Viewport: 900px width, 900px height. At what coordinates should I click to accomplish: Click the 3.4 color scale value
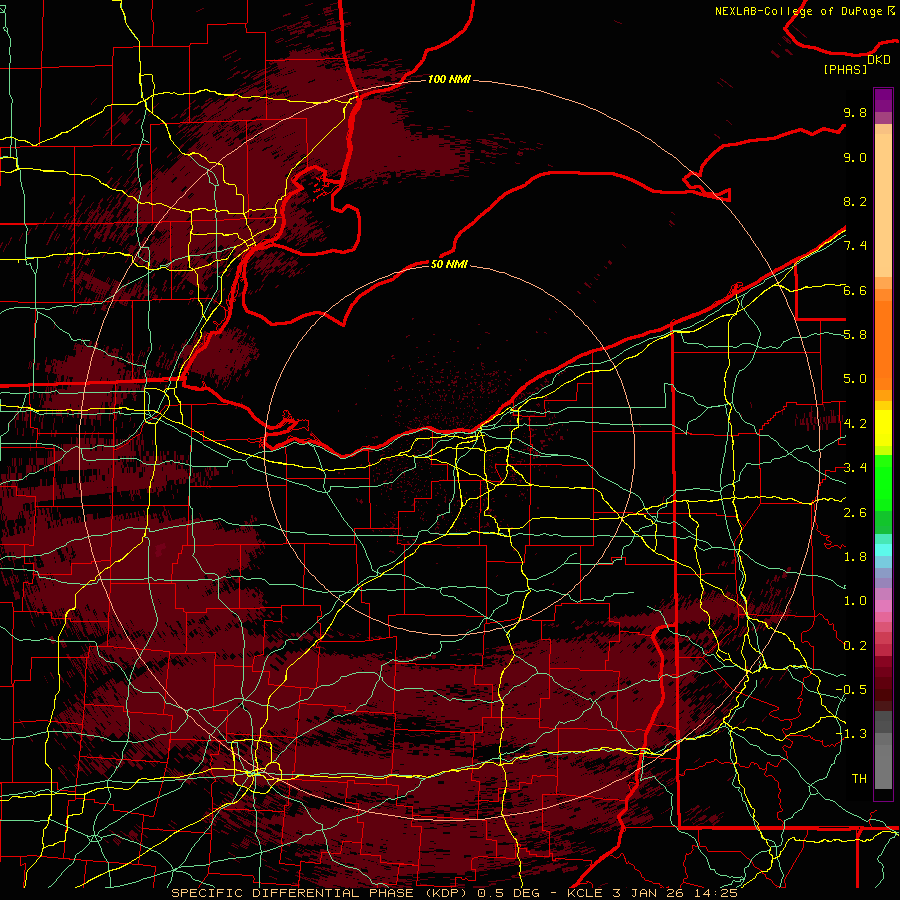coord(855,468)
